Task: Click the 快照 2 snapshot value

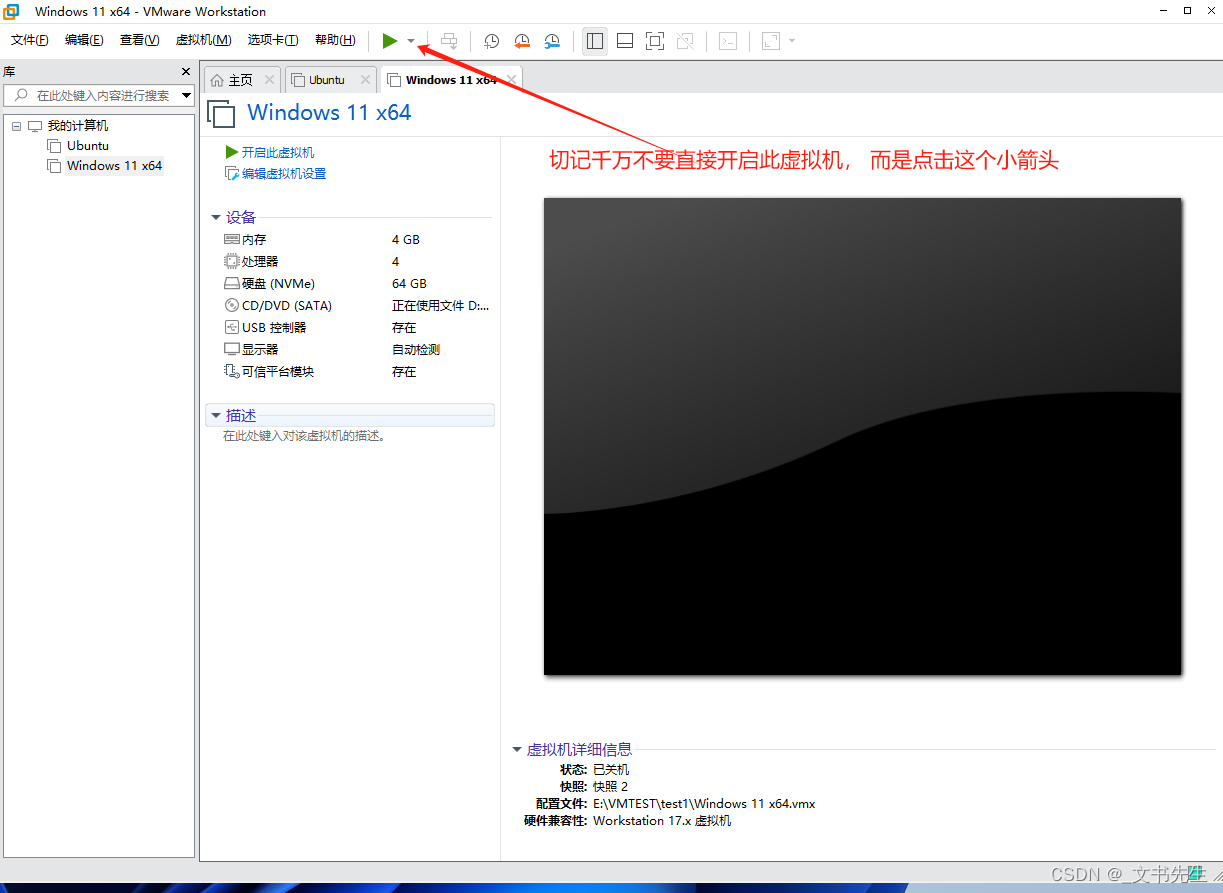Action: [x=611, y=787]
